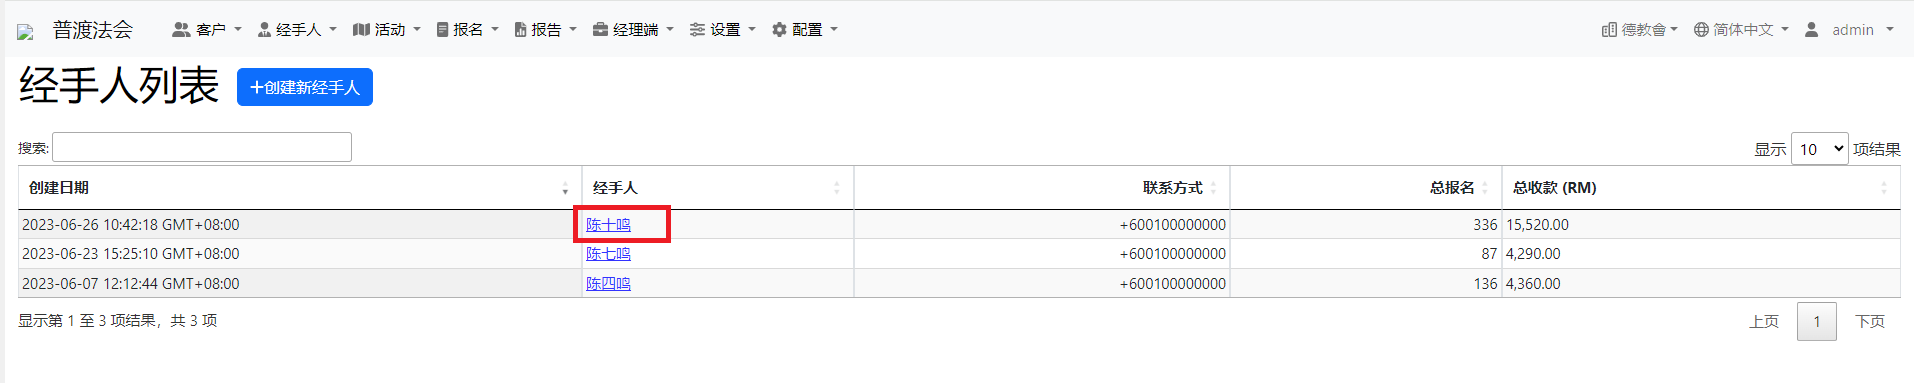
Task: Open the 配置 menu with gear icon
Action: coord(805,30)
